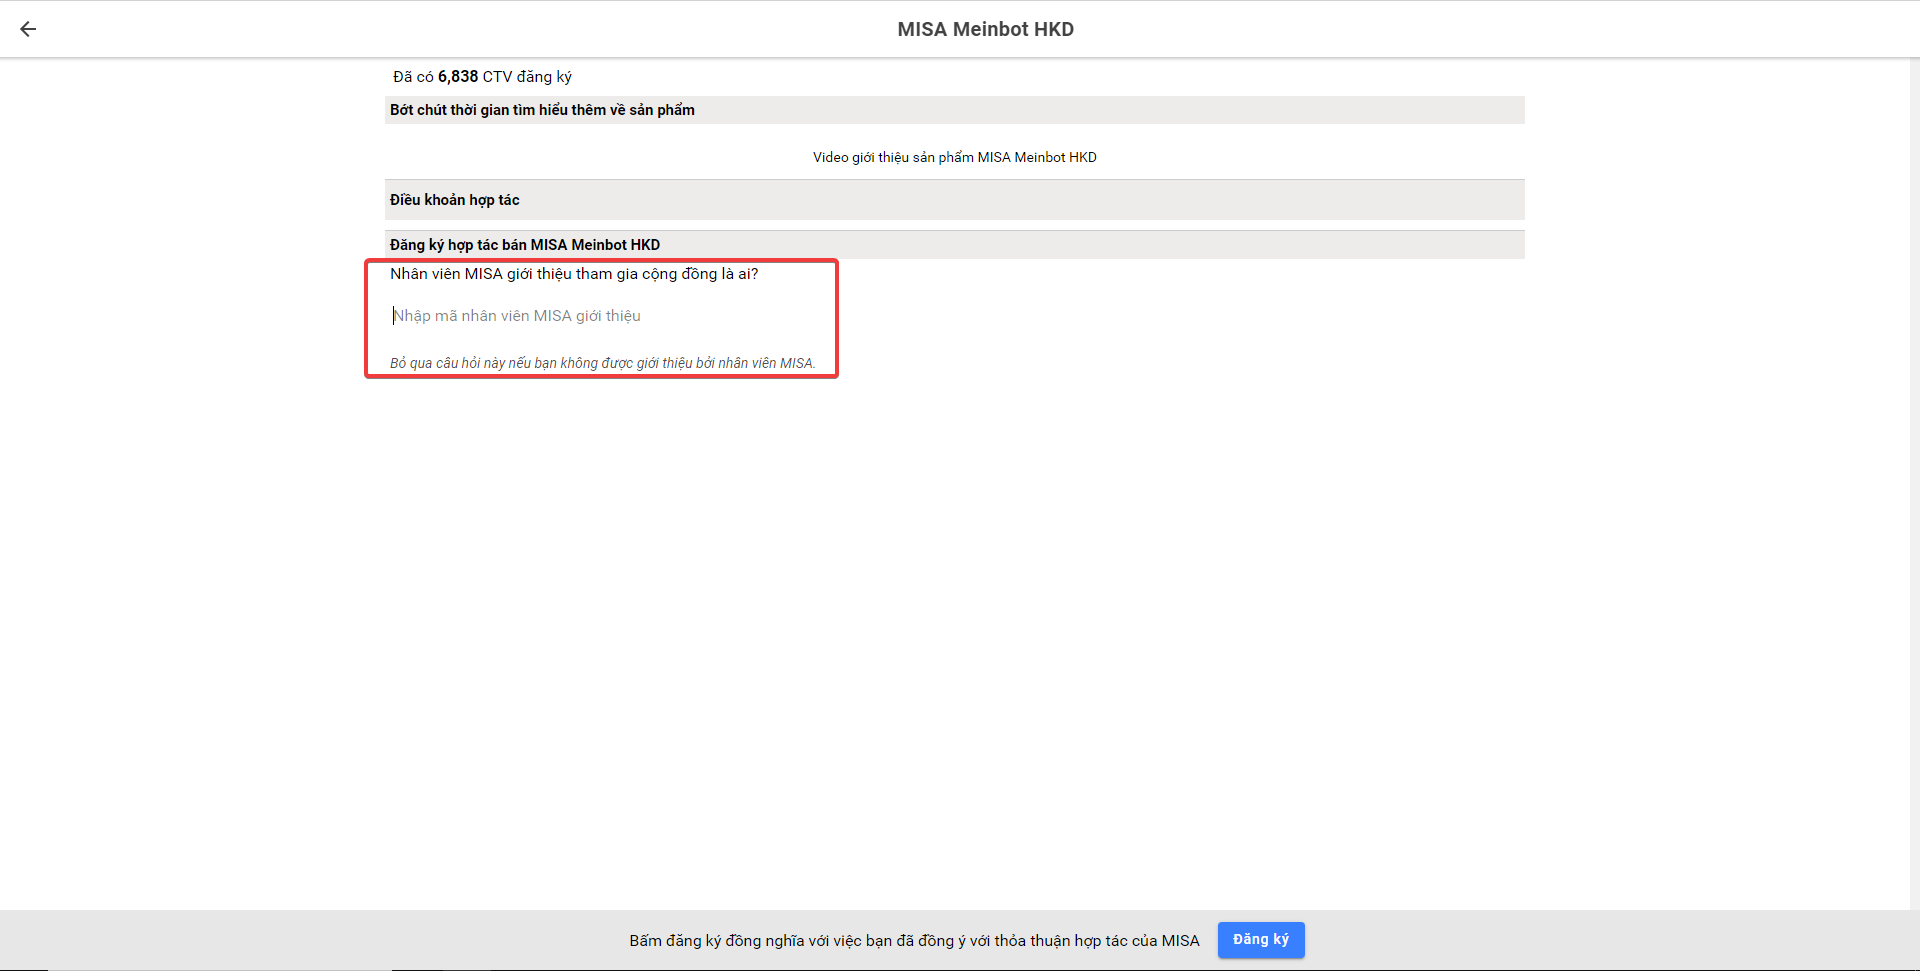Expand the Điều khoản hợp tác section

pos(955,200)
